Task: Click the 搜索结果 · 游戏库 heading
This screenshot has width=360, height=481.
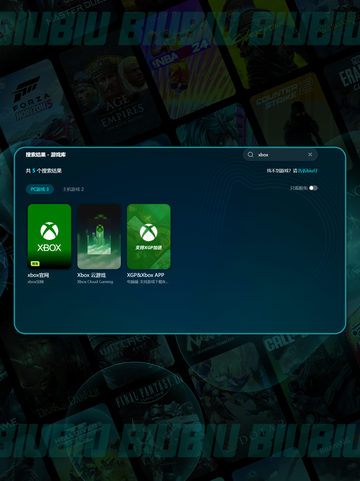Action: tap(46, 155)
